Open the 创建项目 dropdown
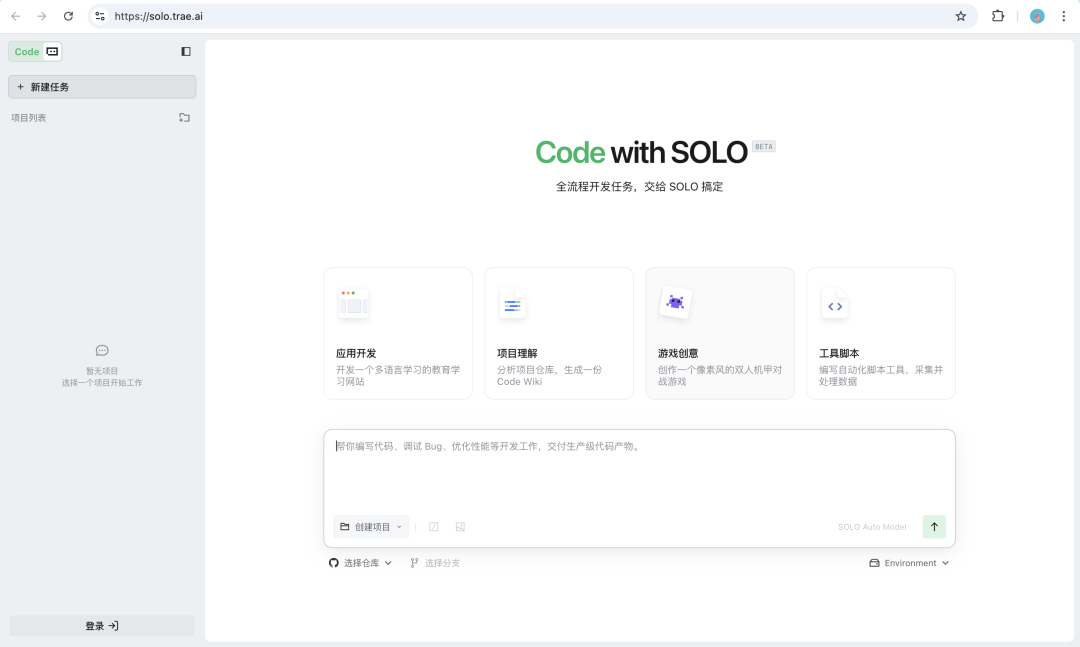The width and height of the screenshot is (1080, 647). coord(371,526)
